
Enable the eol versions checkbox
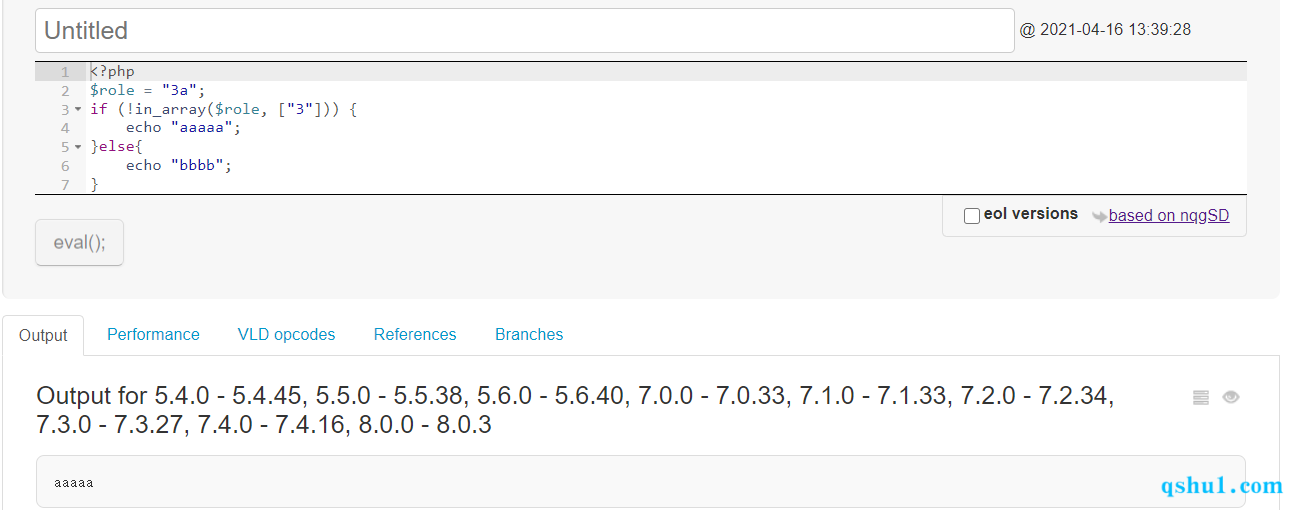[972, 215]
